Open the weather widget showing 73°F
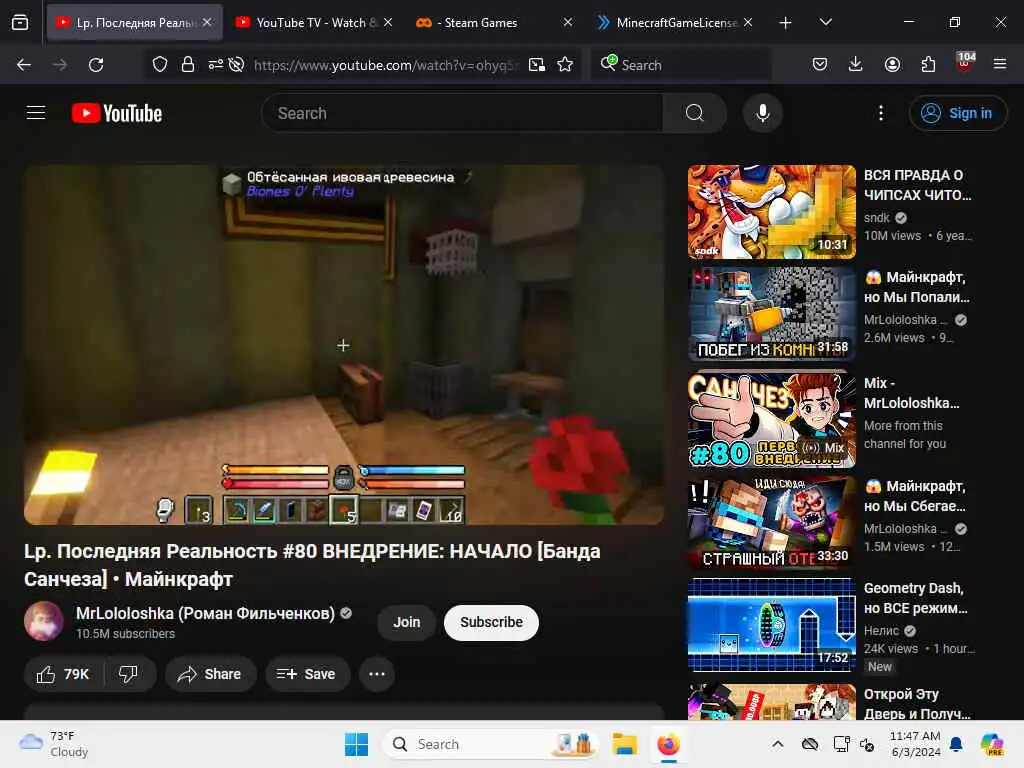Image resolution: width=1024 pixels, height=768 pixels. pos(54,744)
